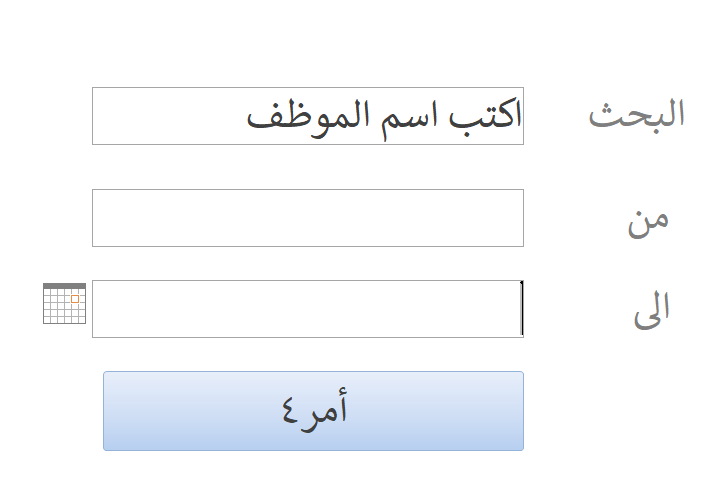
Task: Select the من date input field
Action: pyautogui.click(x=308, y=218)
